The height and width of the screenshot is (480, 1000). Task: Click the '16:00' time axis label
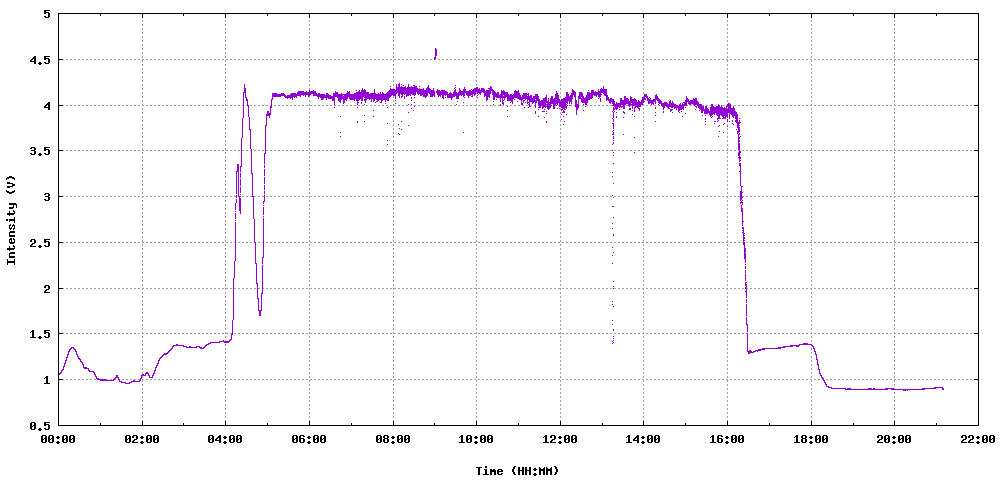tap(727, 439)
